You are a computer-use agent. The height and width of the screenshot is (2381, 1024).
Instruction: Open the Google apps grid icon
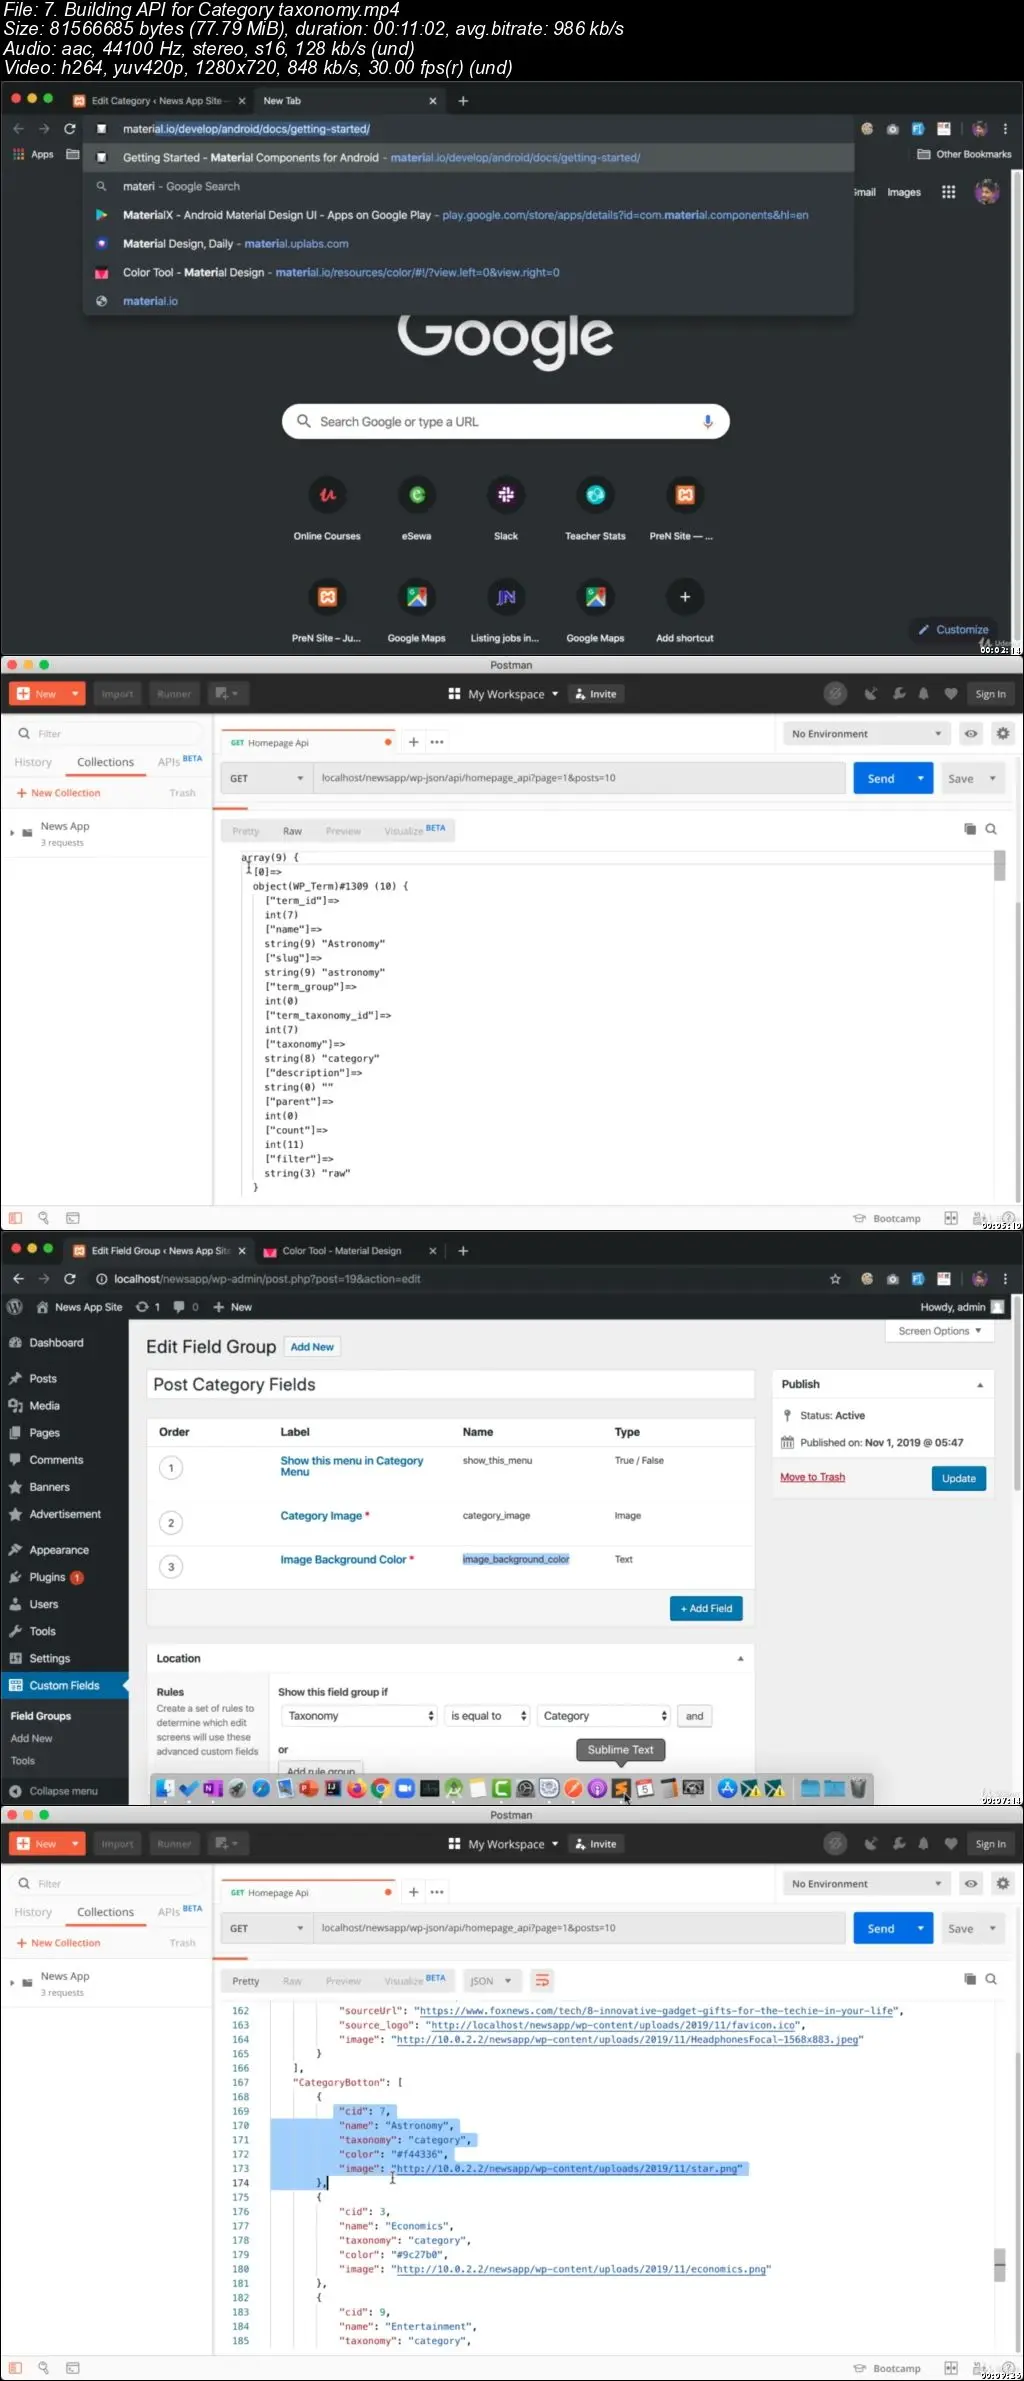(x=948, y=192)
